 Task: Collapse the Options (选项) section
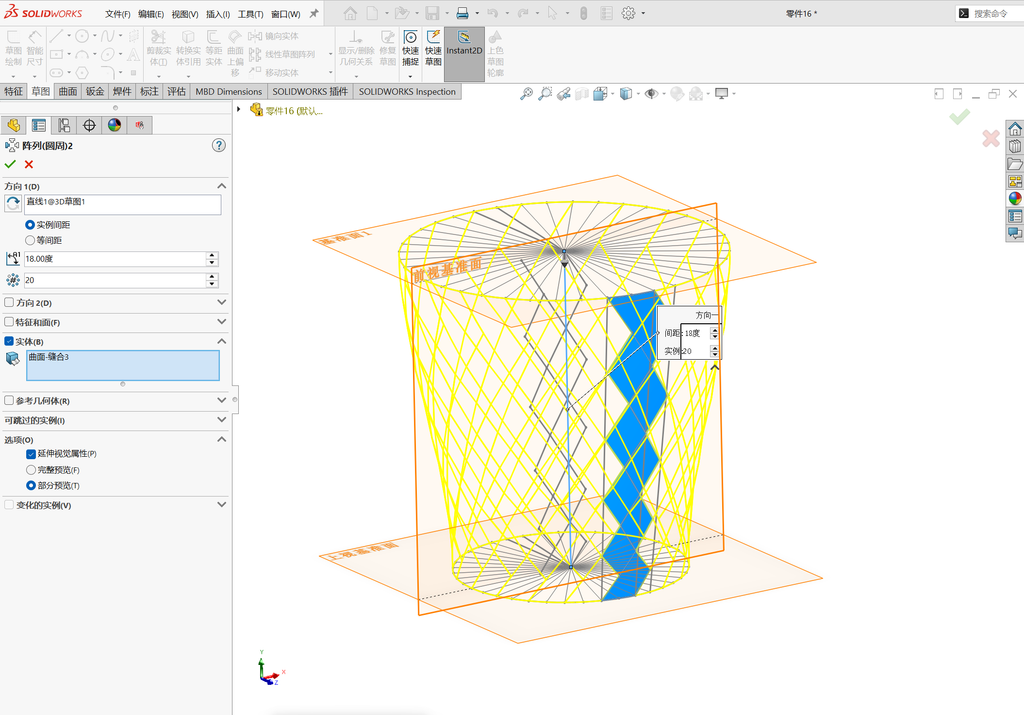[221, 439]
